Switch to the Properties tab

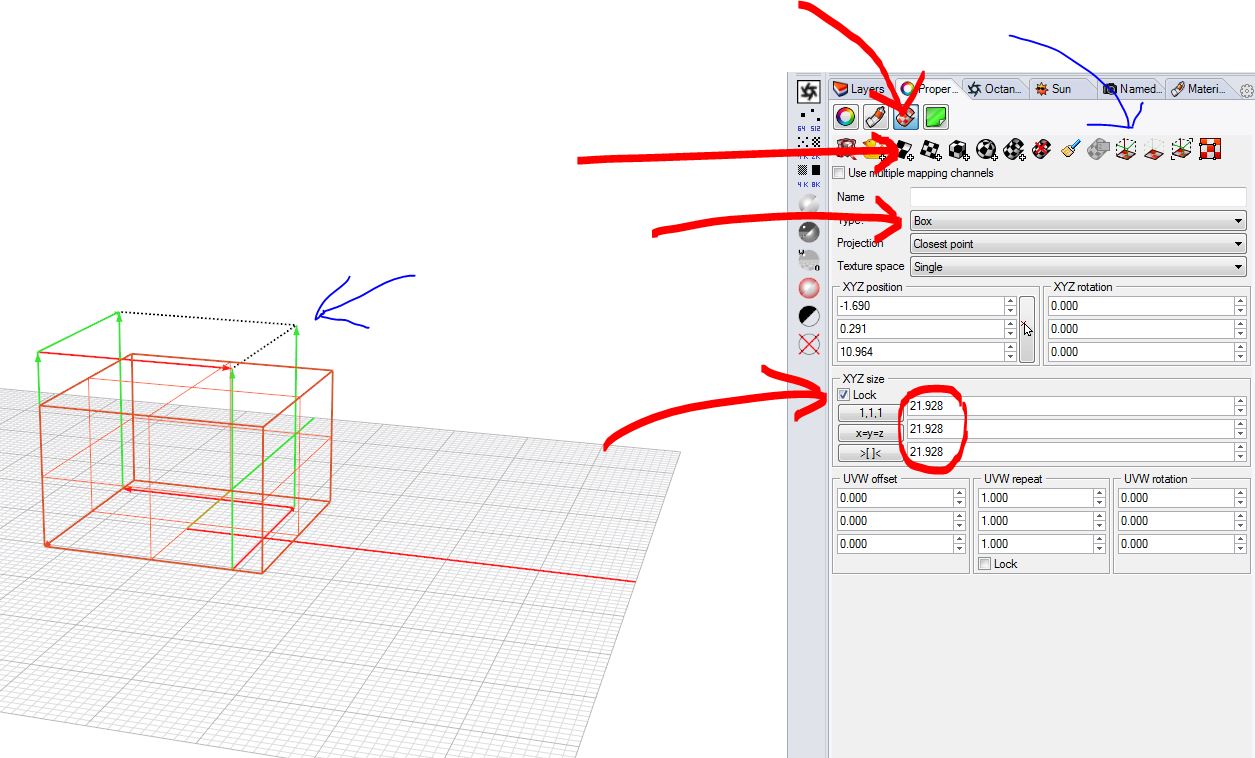coord(927,89)
